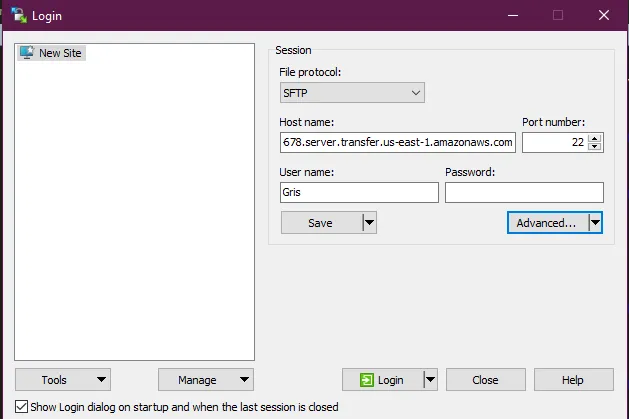Click the User name field containing Gris

click(359, 193)
